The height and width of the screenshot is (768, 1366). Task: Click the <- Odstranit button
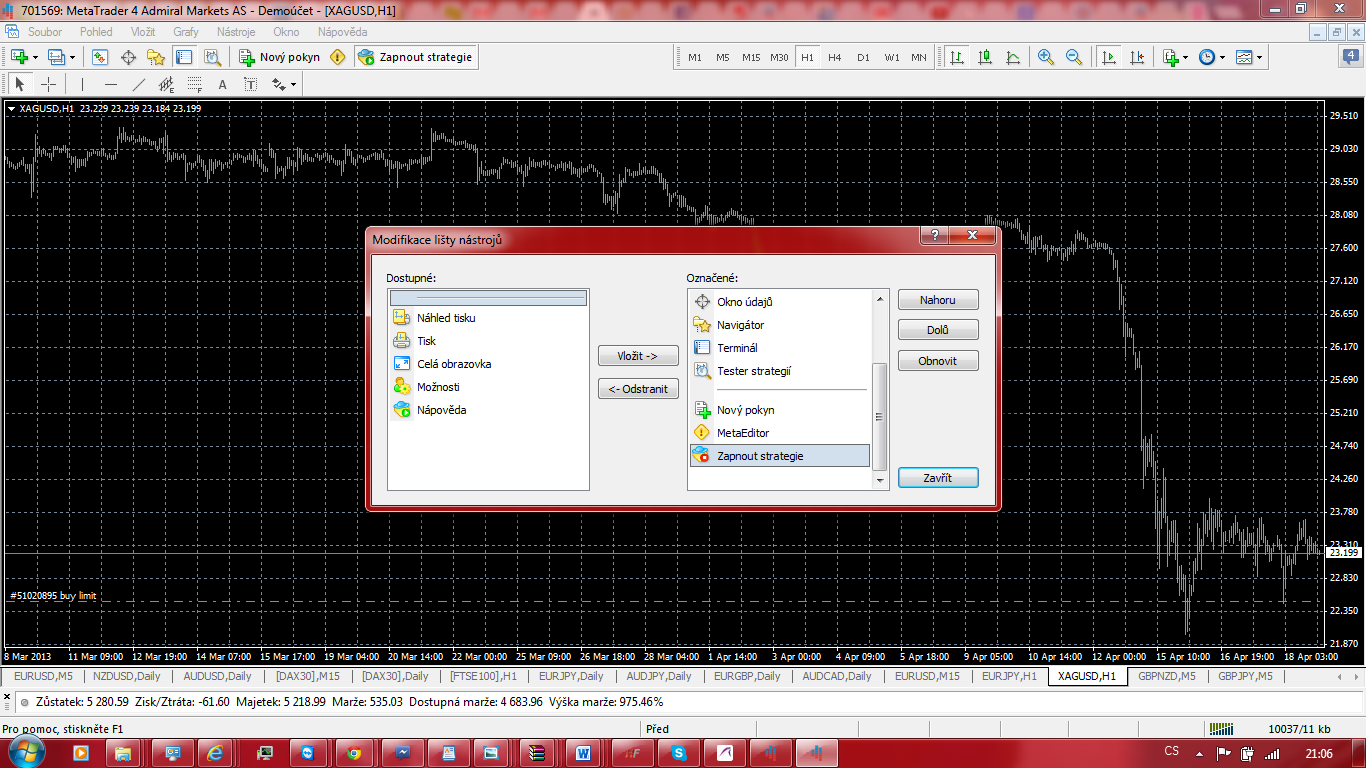pyautogui.click(x=638, y=389)
